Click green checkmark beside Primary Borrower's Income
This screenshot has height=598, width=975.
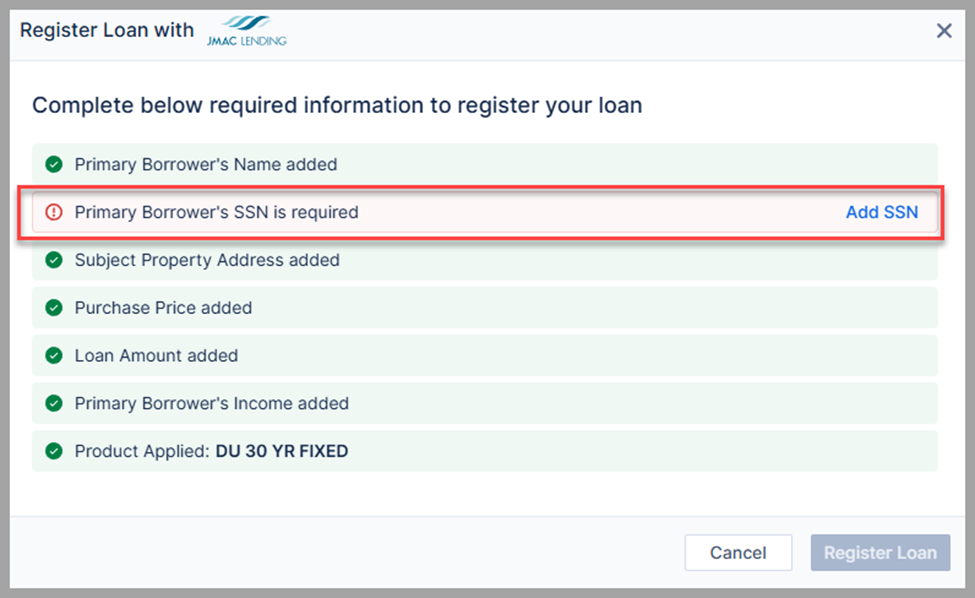tap(54, 404)
